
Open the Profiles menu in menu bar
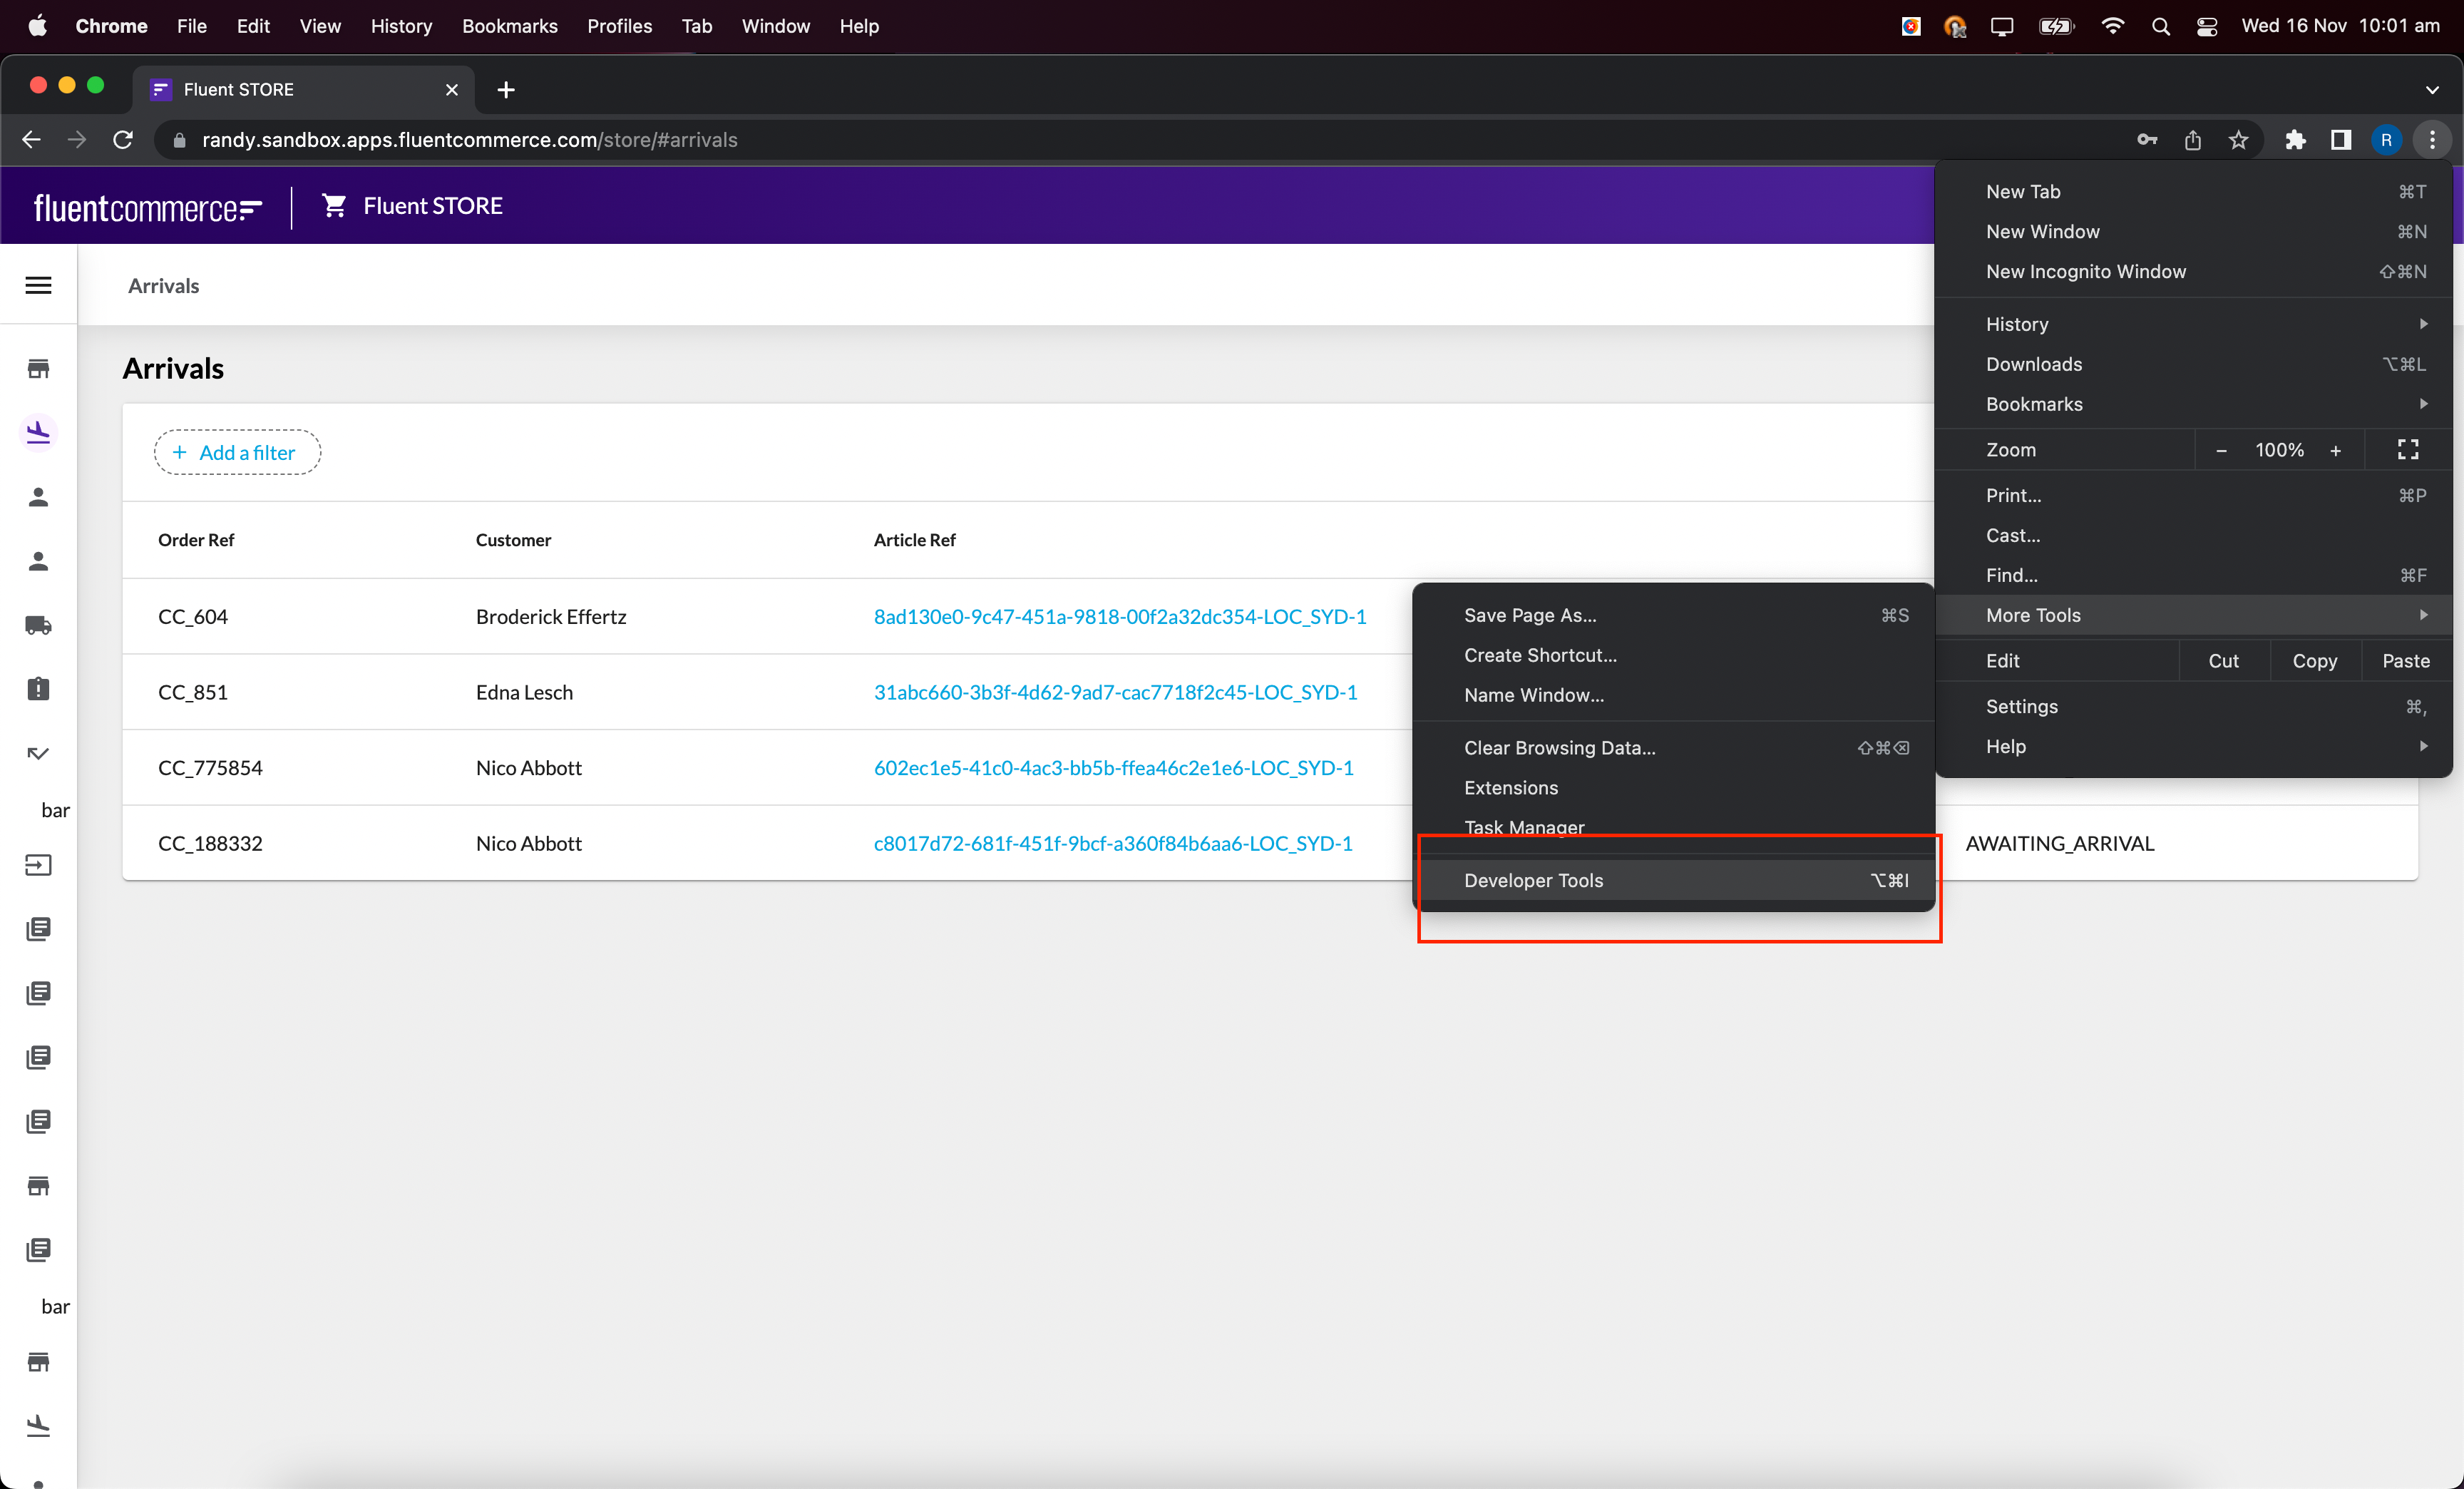pyautogui.click(x=618, y=26)
